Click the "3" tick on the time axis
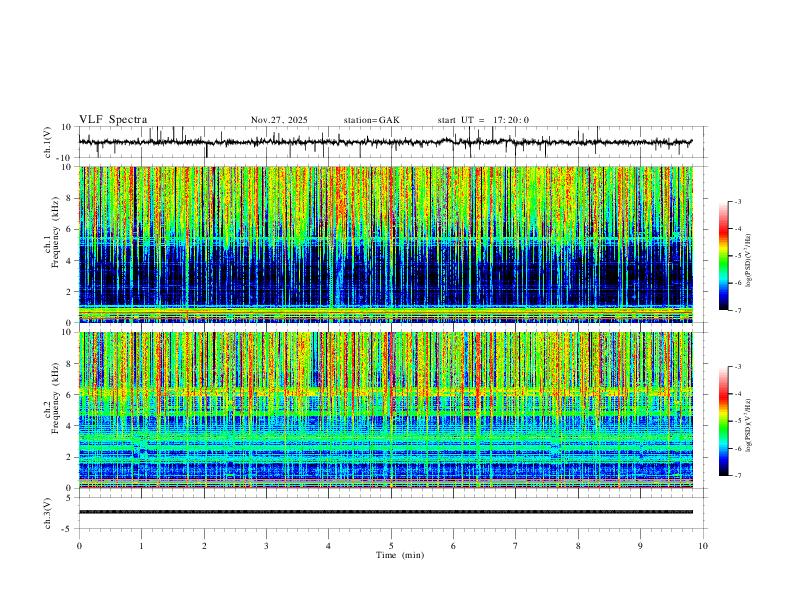 [266, 546]
